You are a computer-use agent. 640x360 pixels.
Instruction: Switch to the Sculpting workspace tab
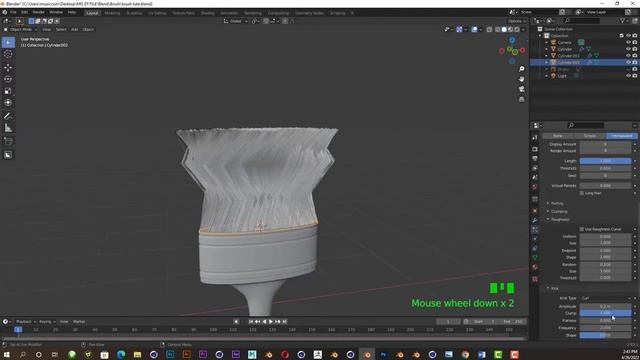(134, 13)
